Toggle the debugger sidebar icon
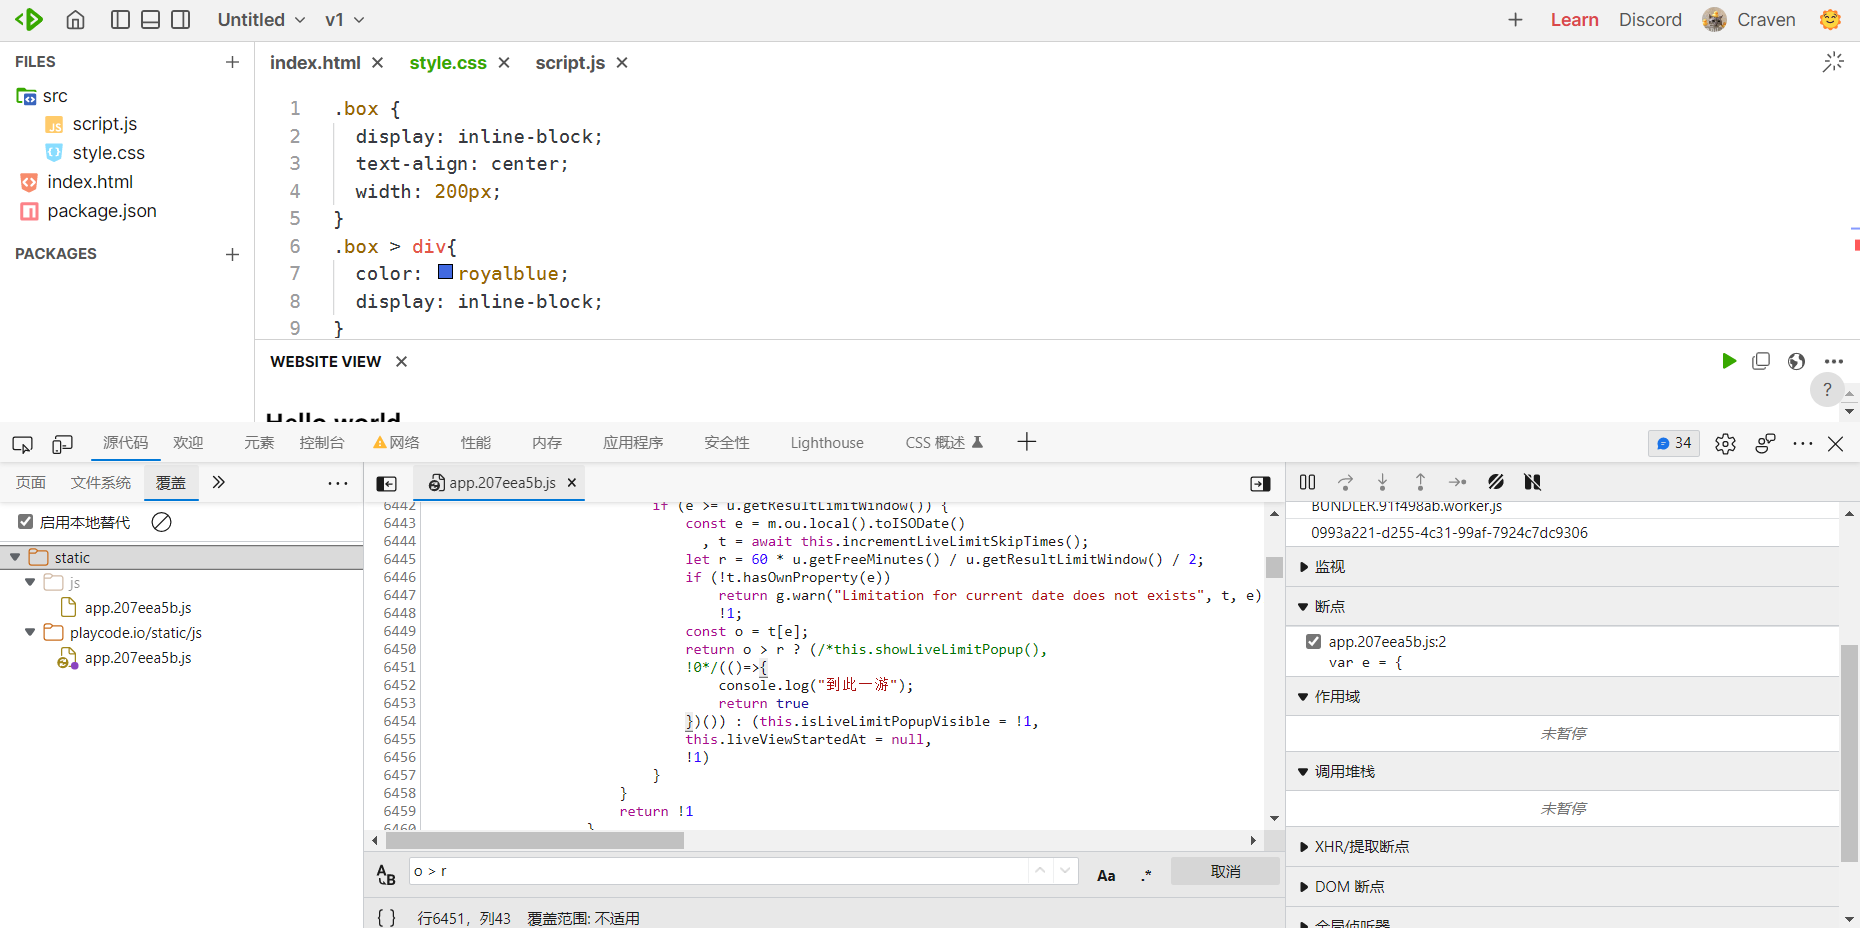This screenshot has height=928, width=1860. tap(1260, 483)
